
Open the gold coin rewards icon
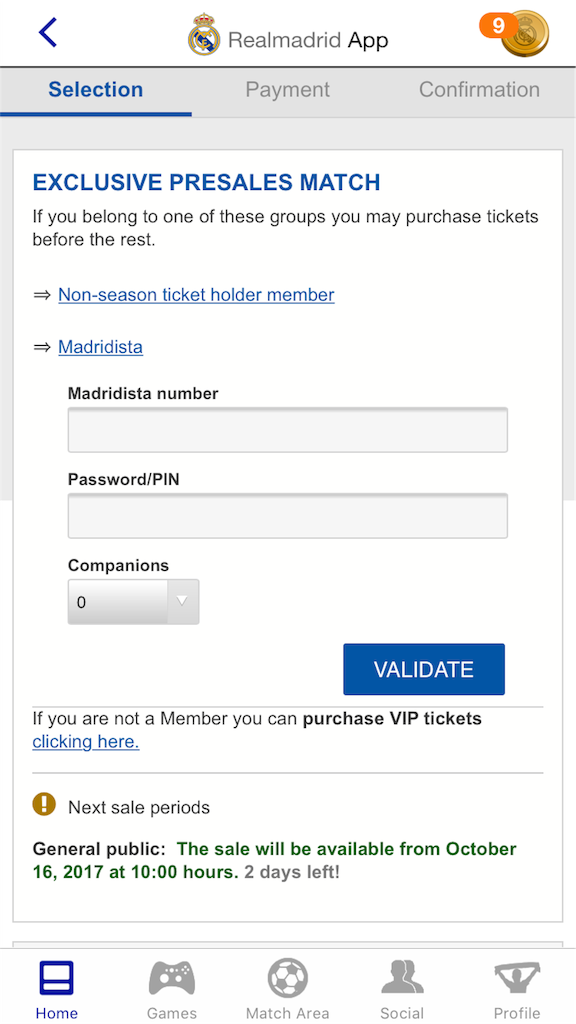526,34
